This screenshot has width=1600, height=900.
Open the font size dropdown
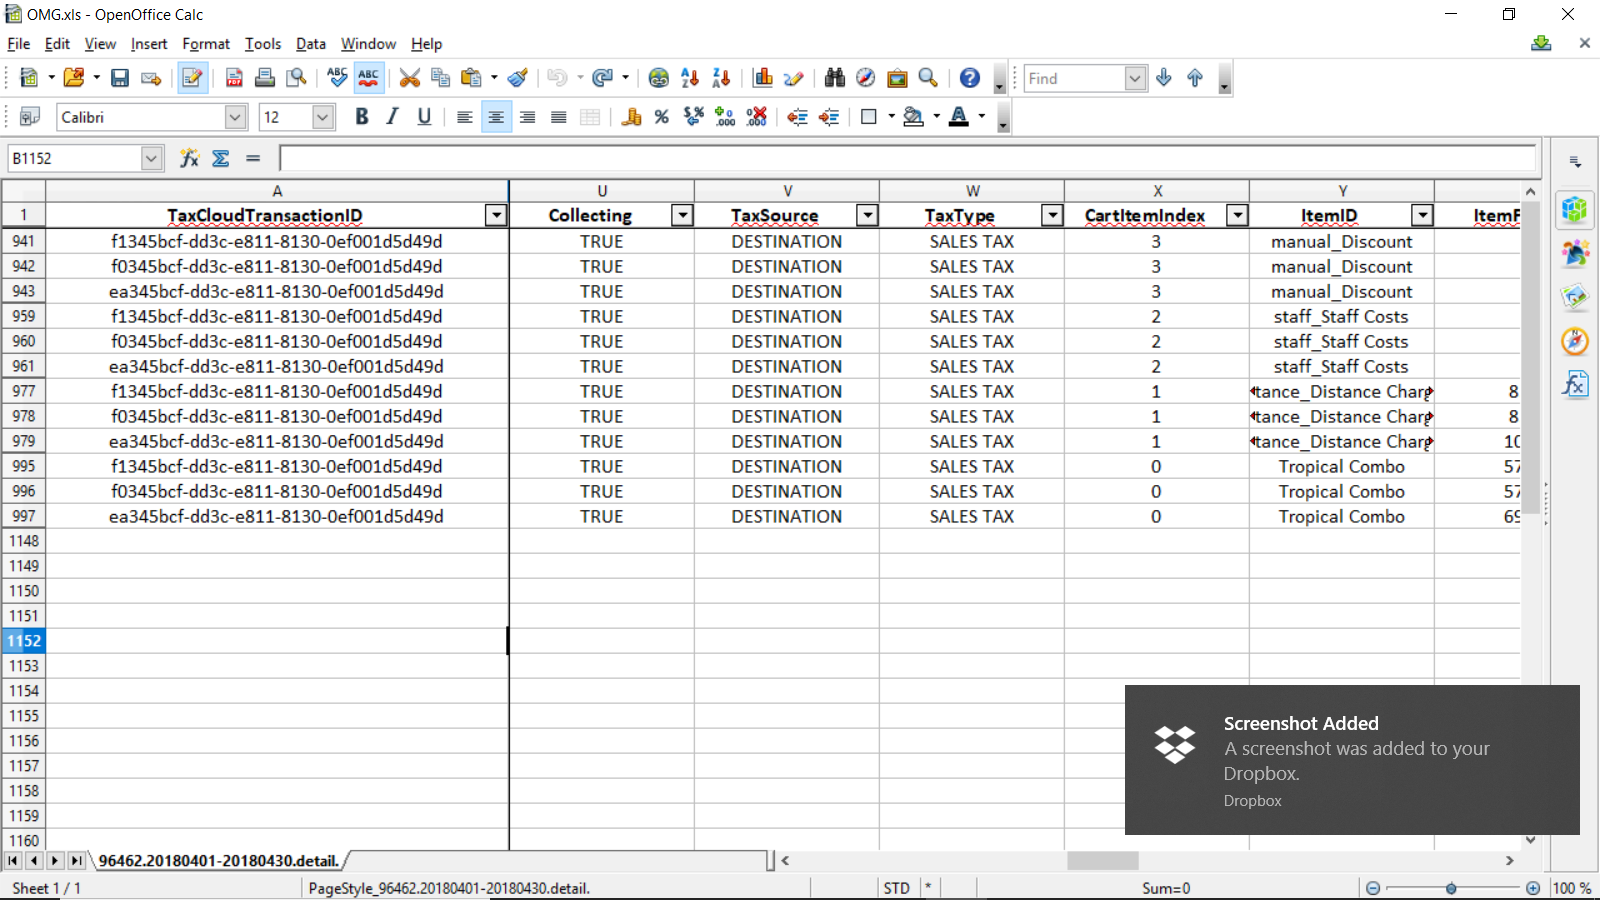coord(322,117)
